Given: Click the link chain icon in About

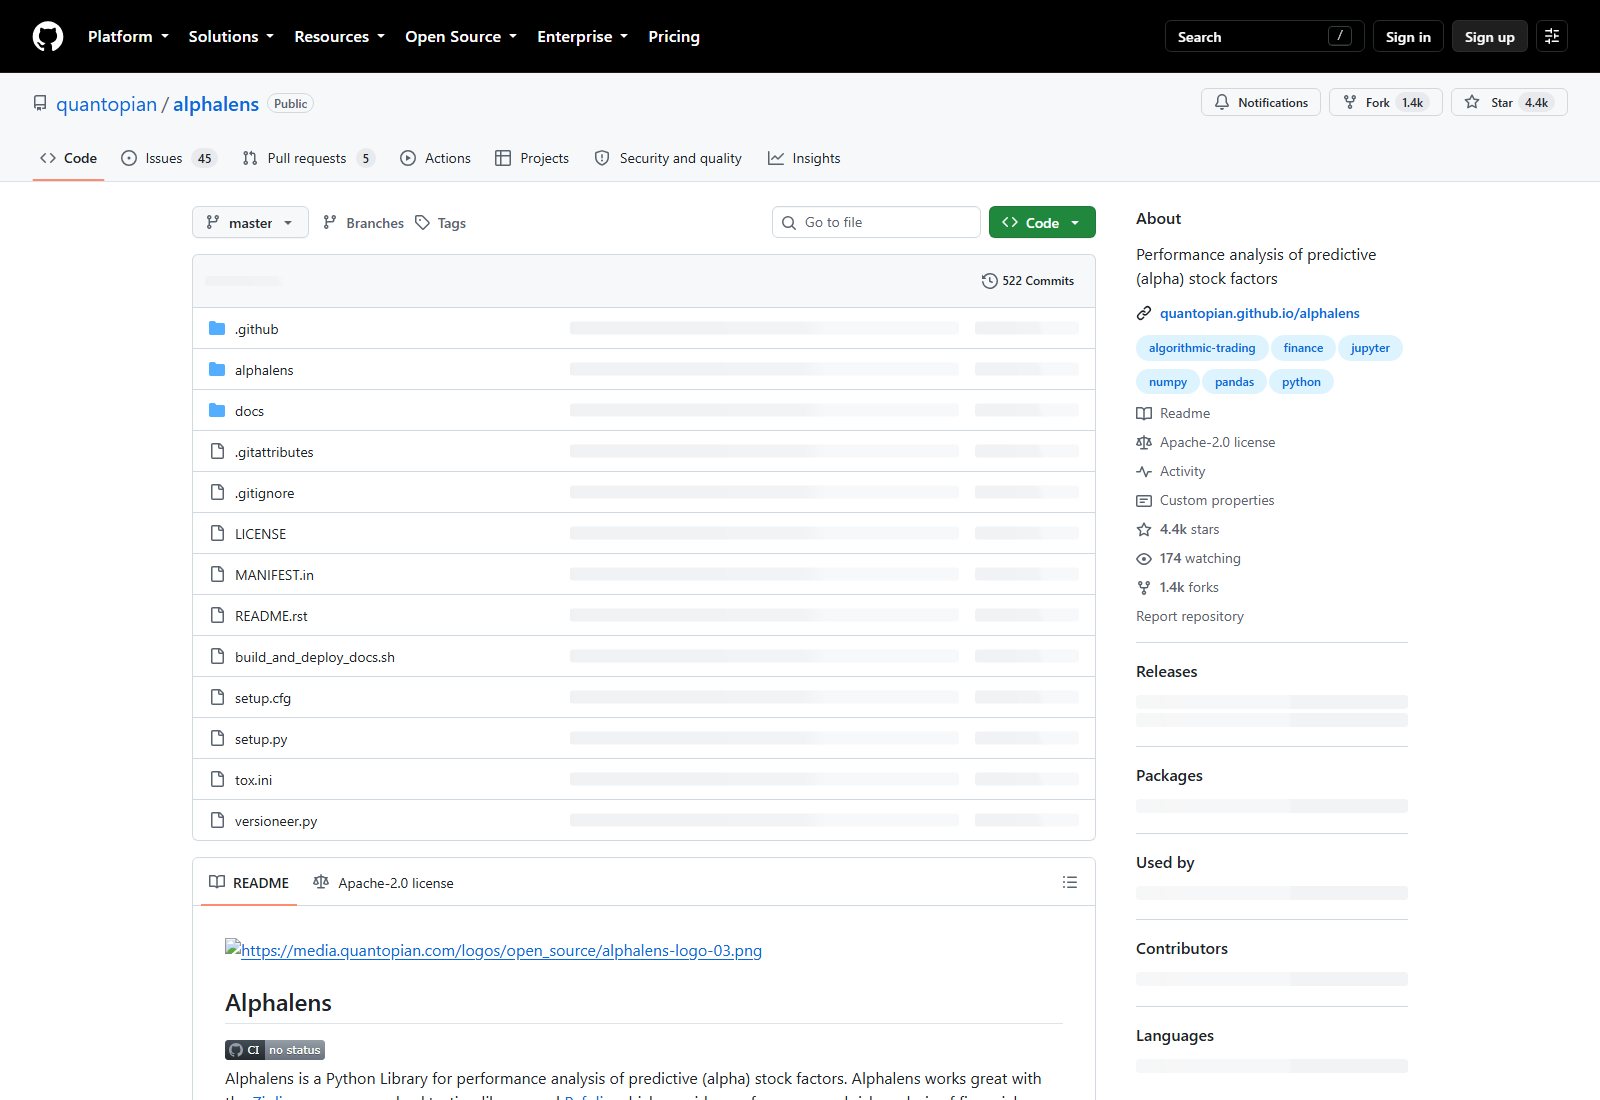Looking at the screenshot, I should [x=1144, y=313].
